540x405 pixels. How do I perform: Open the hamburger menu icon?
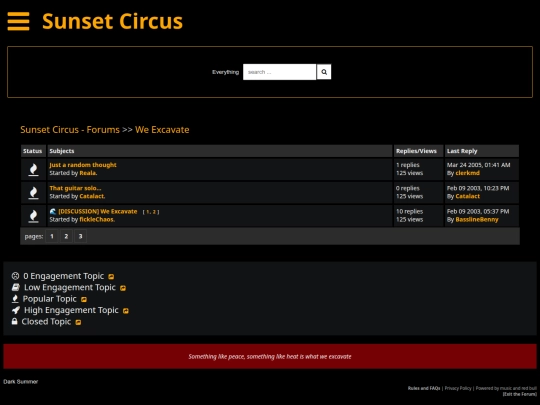click(x=18, y=21)
